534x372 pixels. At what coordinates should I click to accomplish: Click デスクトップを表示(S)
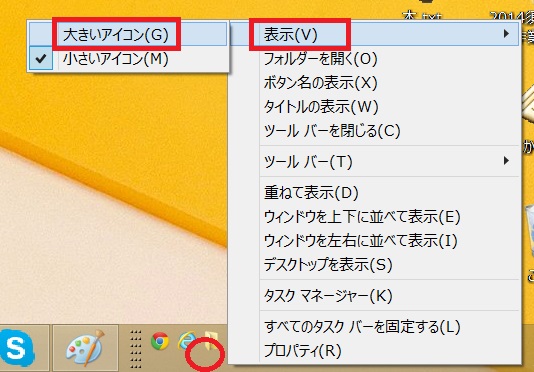coord(375,265)
